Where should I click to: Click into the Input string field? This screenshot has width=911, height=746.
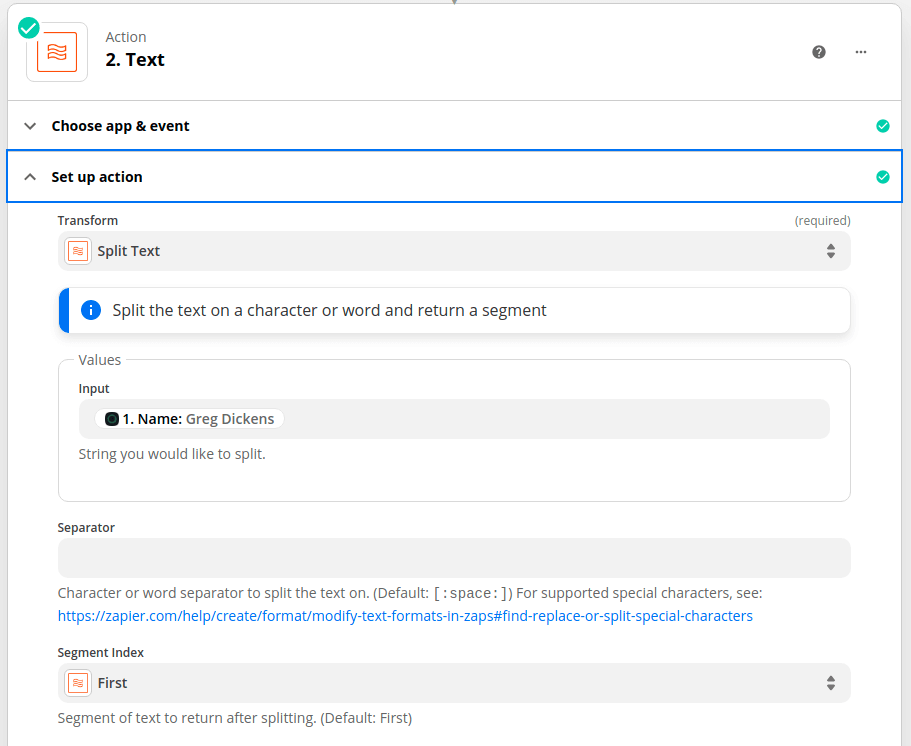pos(550,419)
